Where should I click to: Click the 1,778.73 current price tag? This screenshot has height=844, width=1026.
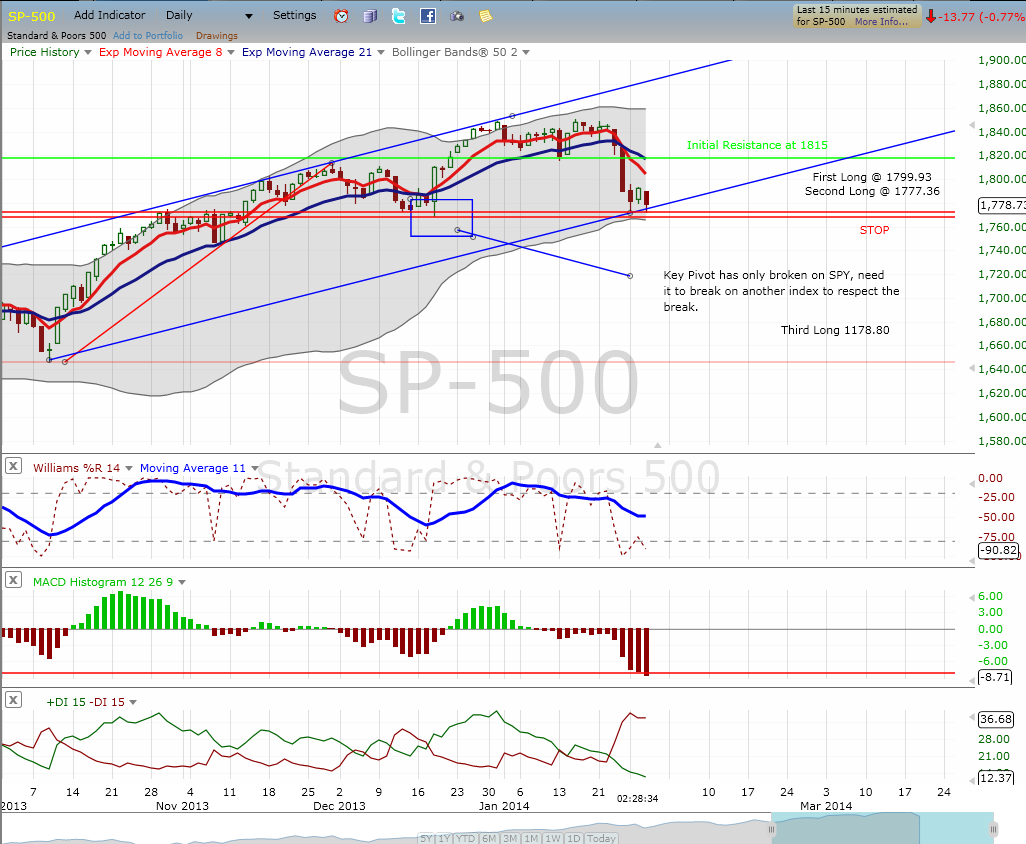click(x=1002, y=205)
